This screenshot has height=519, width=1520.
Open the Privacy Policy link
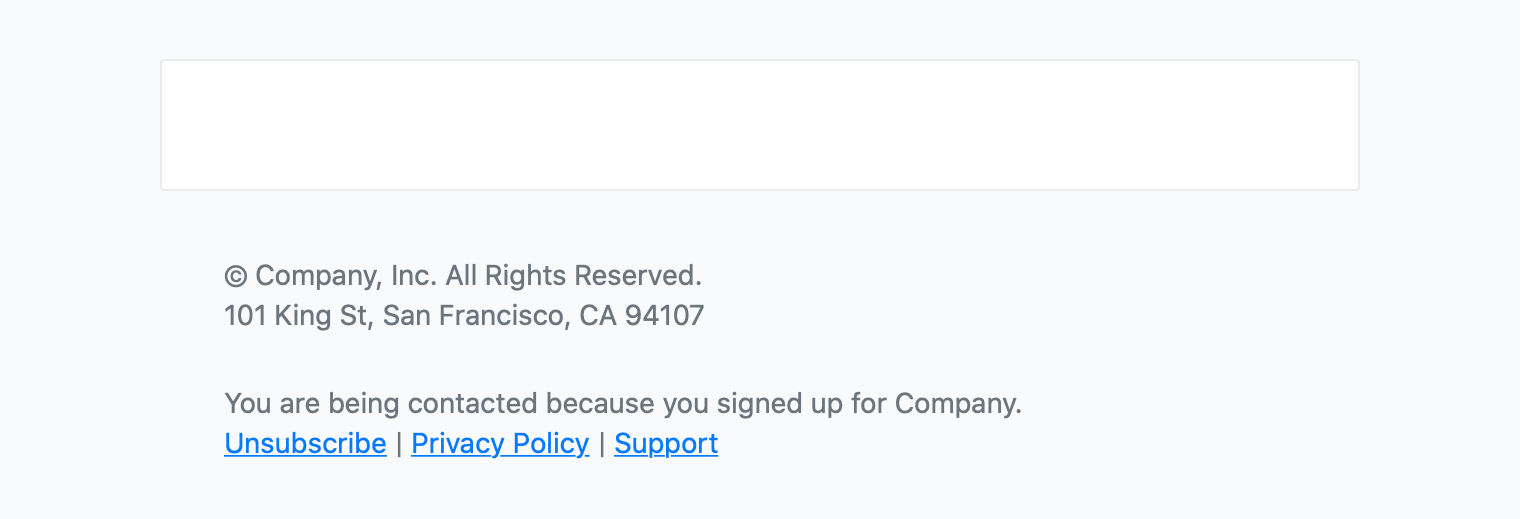500,443
